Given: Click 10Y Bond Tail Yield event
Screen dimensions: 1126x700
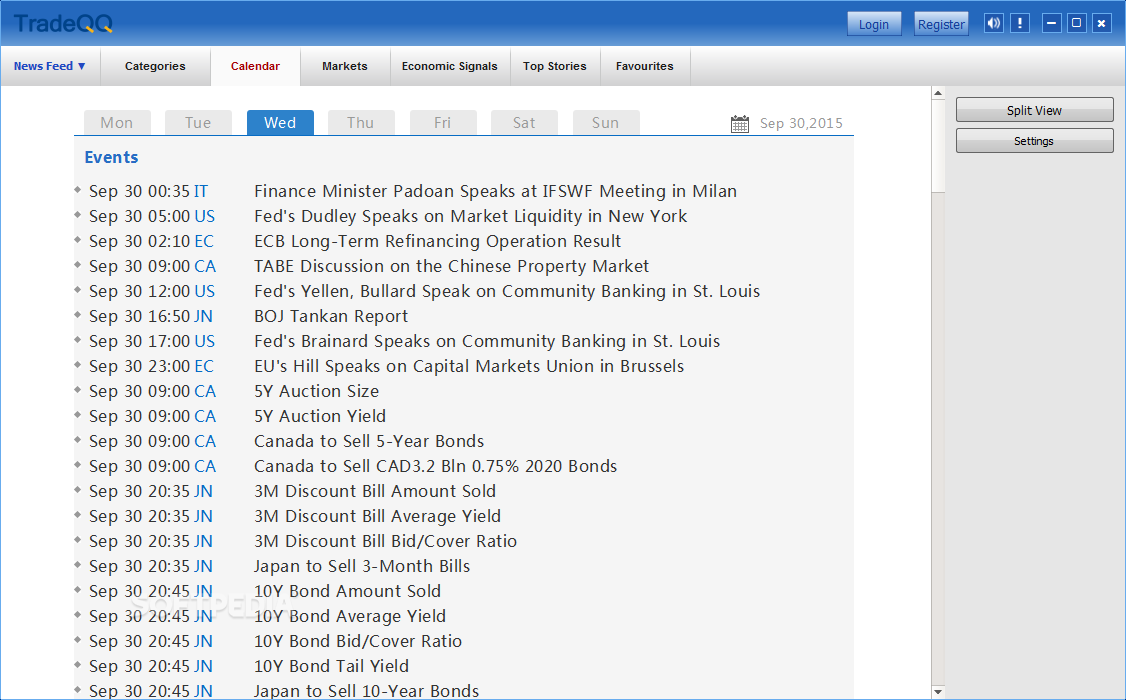Looking at the screenshot, I should pos(331,666).
